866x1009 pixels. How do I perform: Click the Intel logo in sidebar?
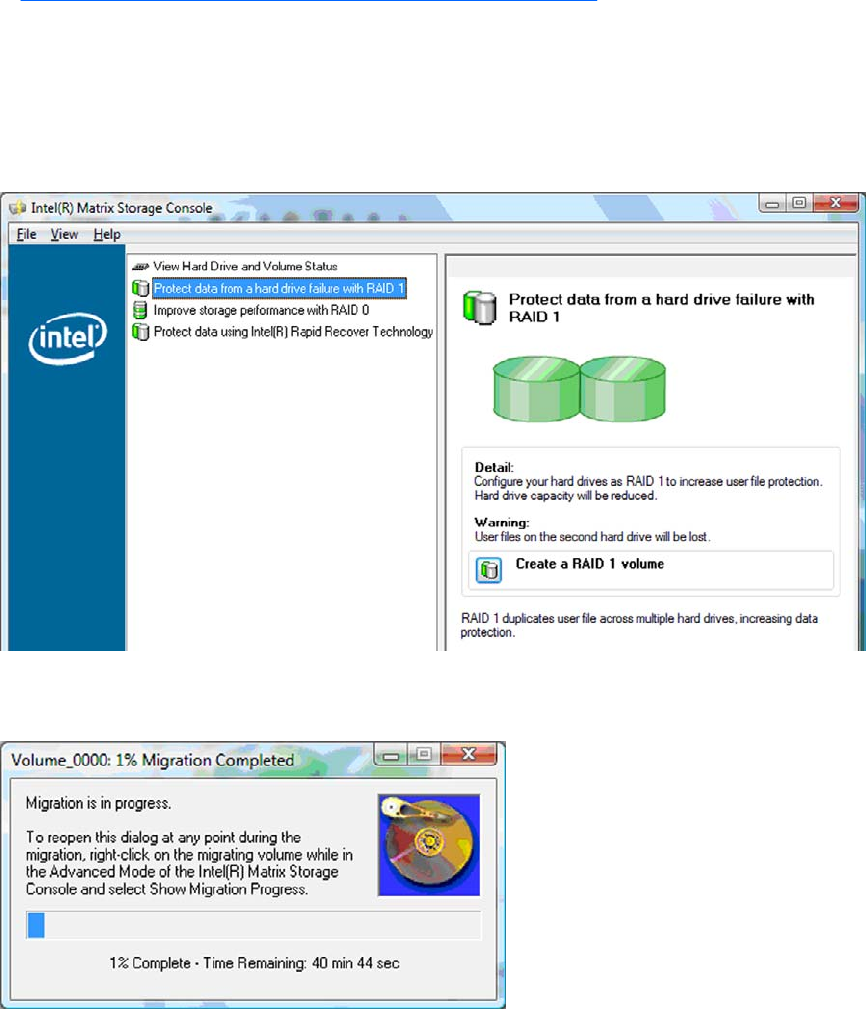point(68,337)
